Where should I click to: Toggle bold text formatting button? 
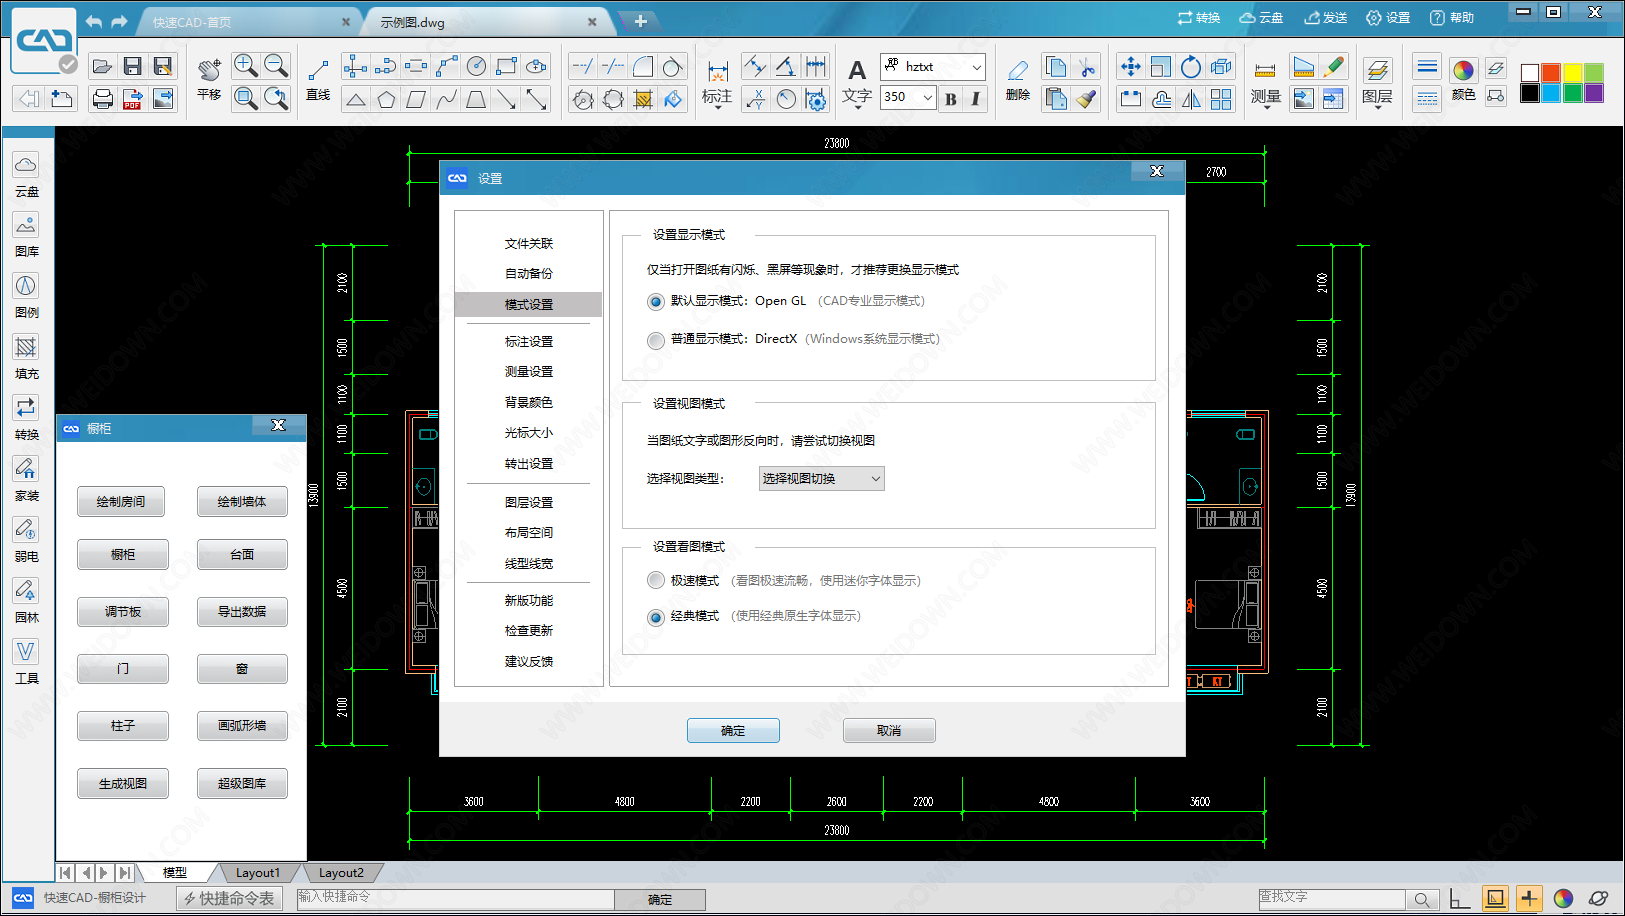tap(950, 98)
